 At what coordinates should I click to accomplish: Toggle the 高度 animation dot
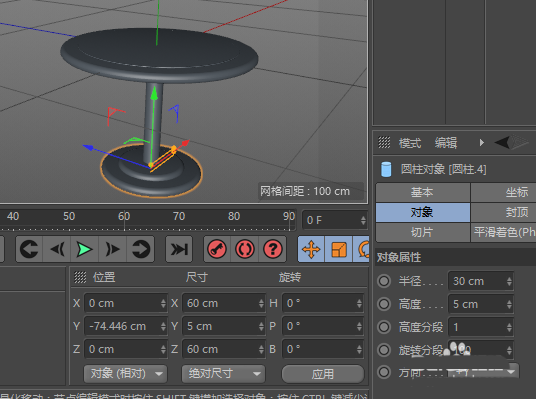coord(384,304)
